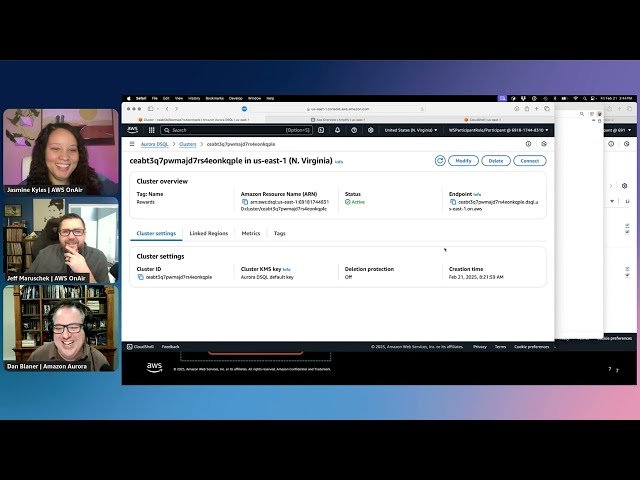Select Dan Blaner video thumbnail

click(61, 328)
